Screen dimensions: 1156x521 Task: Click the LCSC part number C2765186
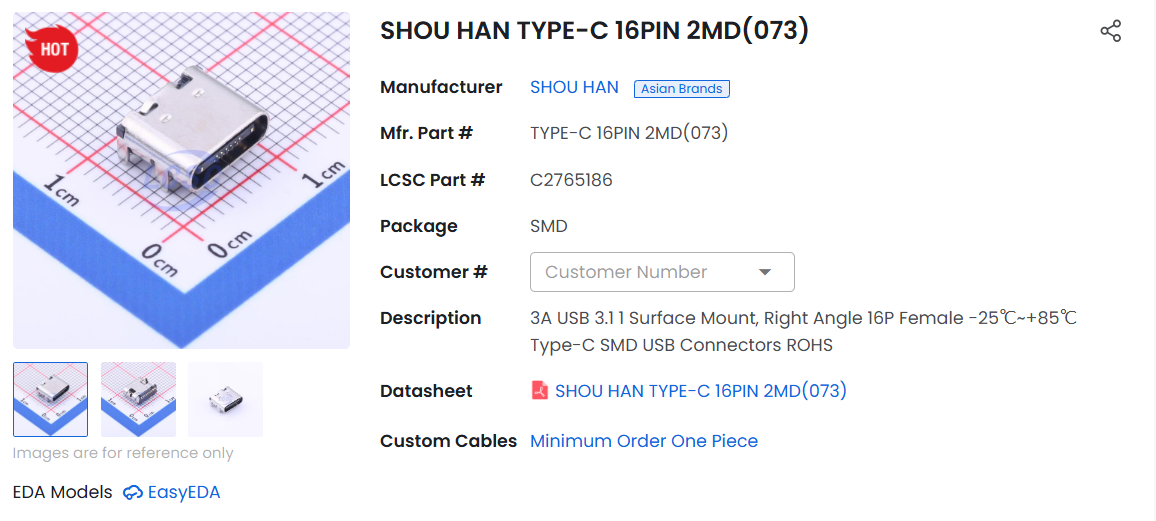pos(571,180)
